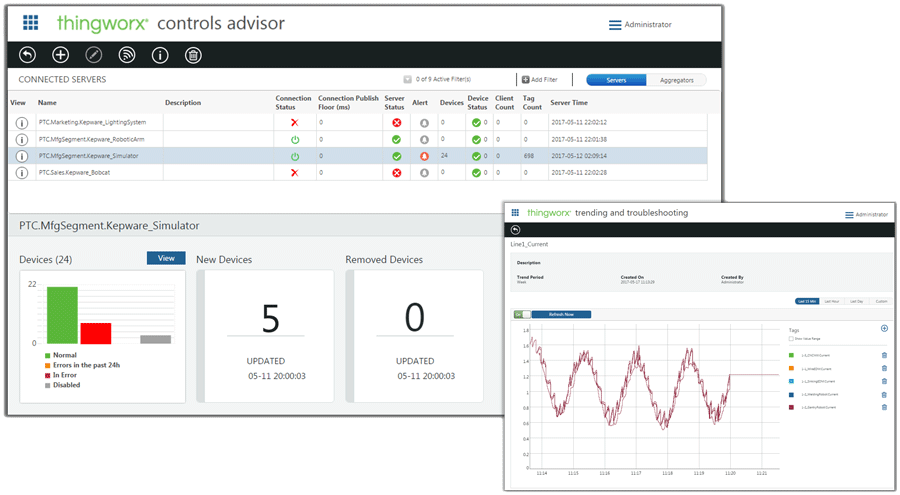The height and width of the screenshot is (495, 900).
Task: Click the maroon tag color swatch
Action: (792, 407)
